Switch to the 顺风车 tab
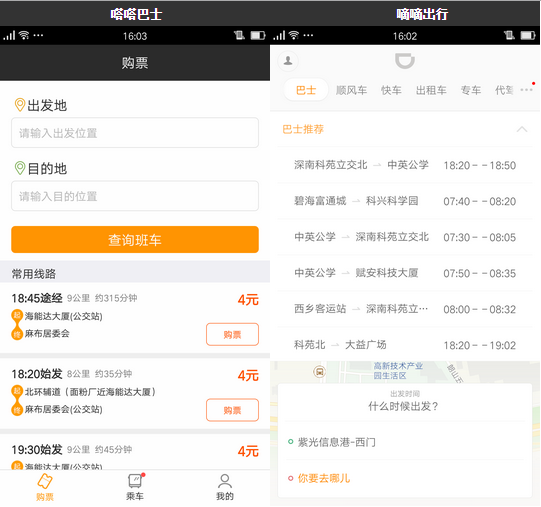The image size is (541, 507). click(x=351, y=90)
